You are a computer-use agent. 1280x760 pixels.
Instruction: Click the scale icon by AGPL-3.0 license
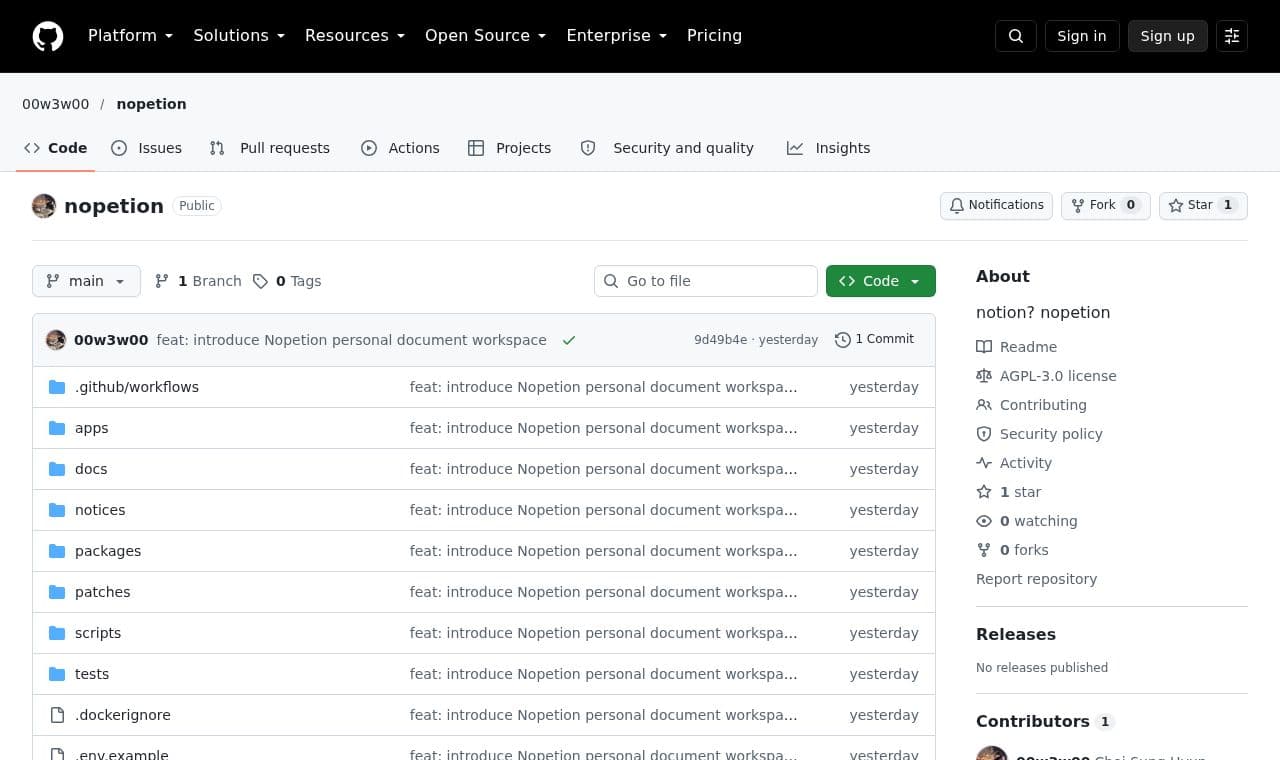[984, 376]
